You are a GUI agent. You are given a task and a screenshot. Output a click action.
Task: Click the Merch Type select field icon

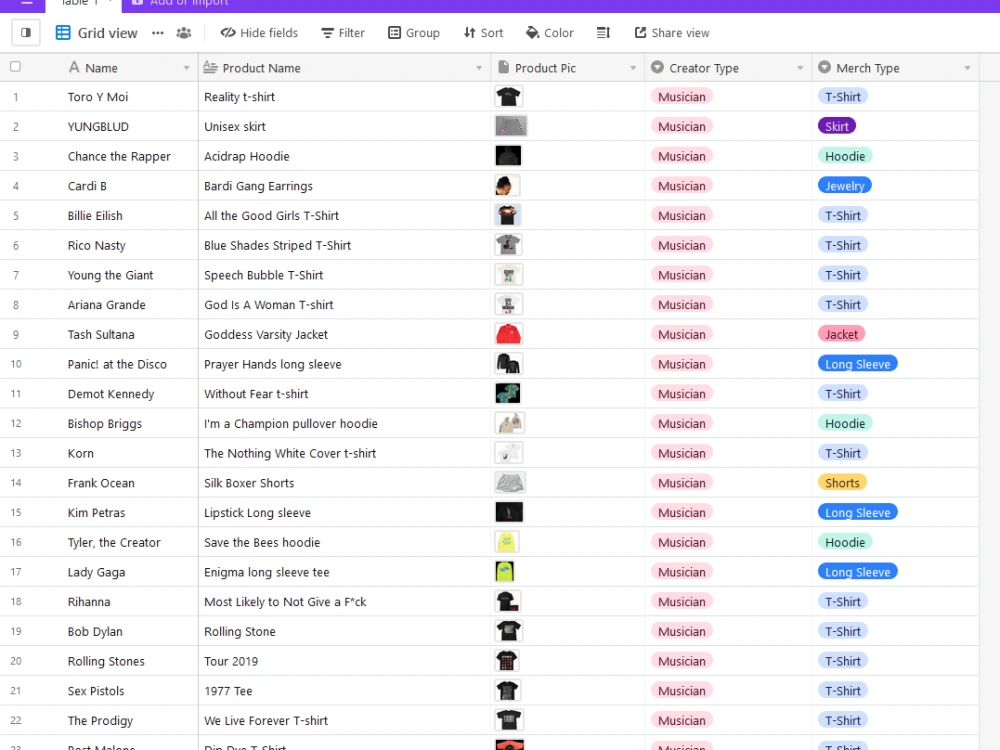(x=825, y=67)
